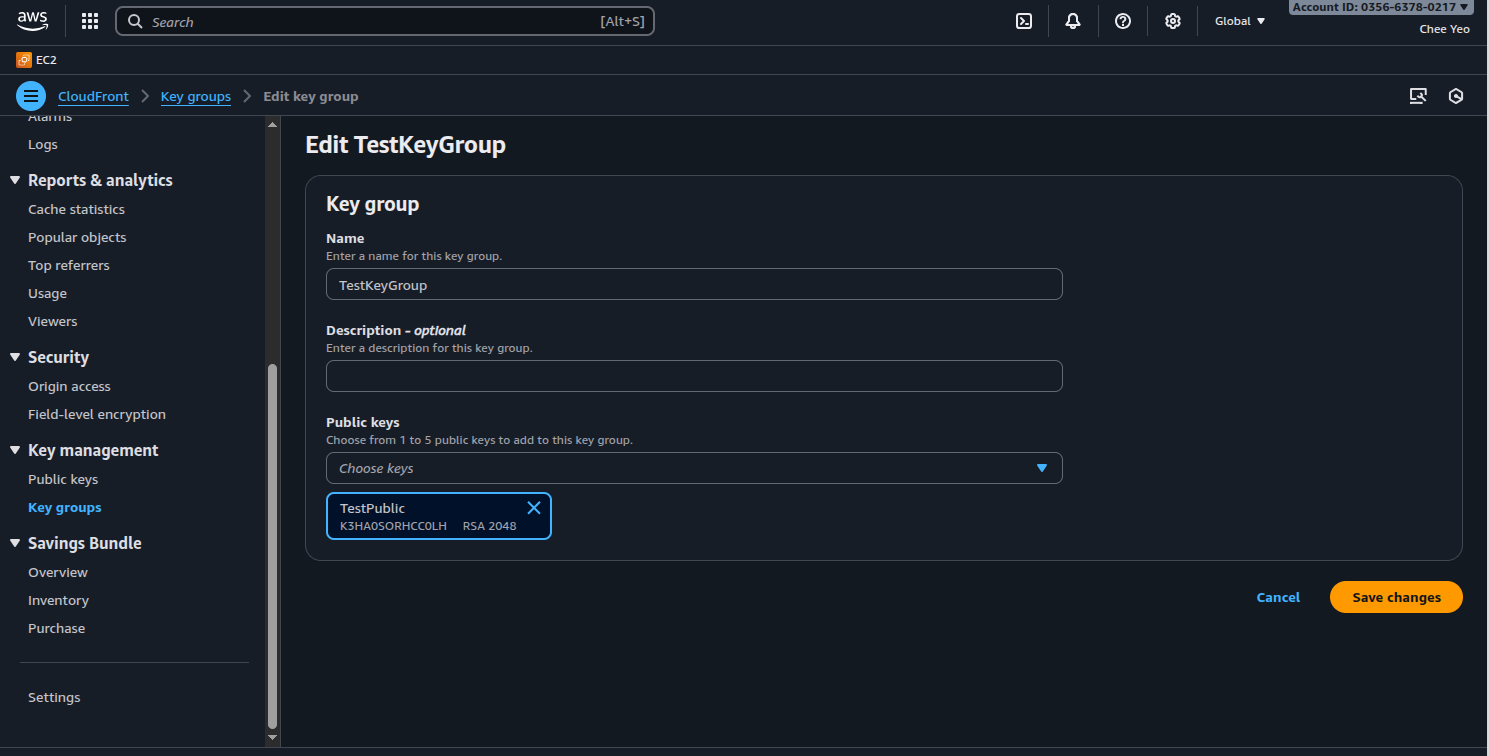Open Cache statistics in sidebar
1489x756 pixels.
(x=76, y=209)
